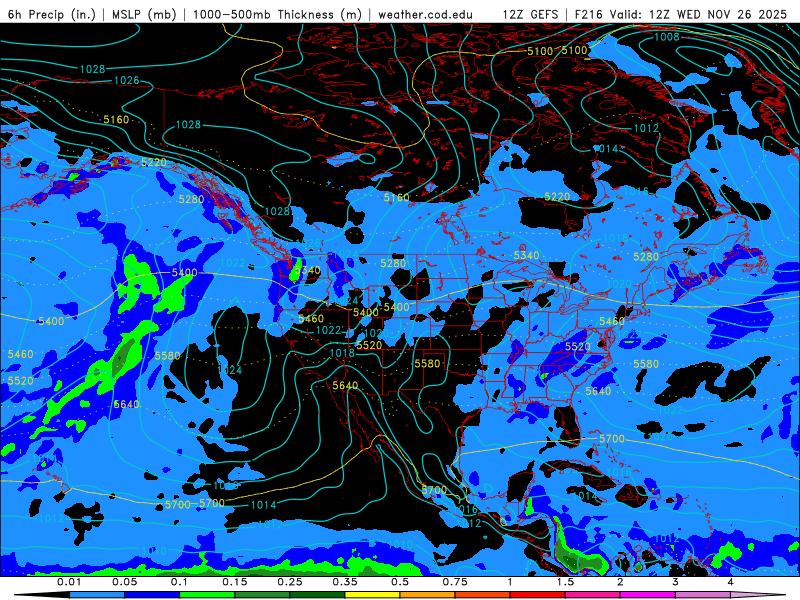Select the bright green 0.1-0.15 legend swatch

[207, 595]
